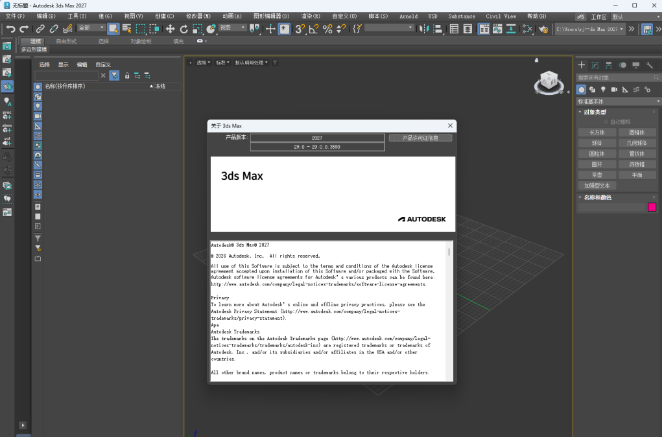Open the Hierarchy panel icon

coord(609,65)
